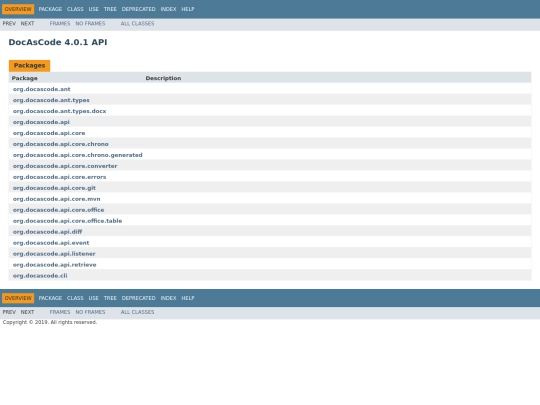Select the Packages tab caption
Image resolution: width=540 pixels, height=405 pixels.
click(30, 66)
